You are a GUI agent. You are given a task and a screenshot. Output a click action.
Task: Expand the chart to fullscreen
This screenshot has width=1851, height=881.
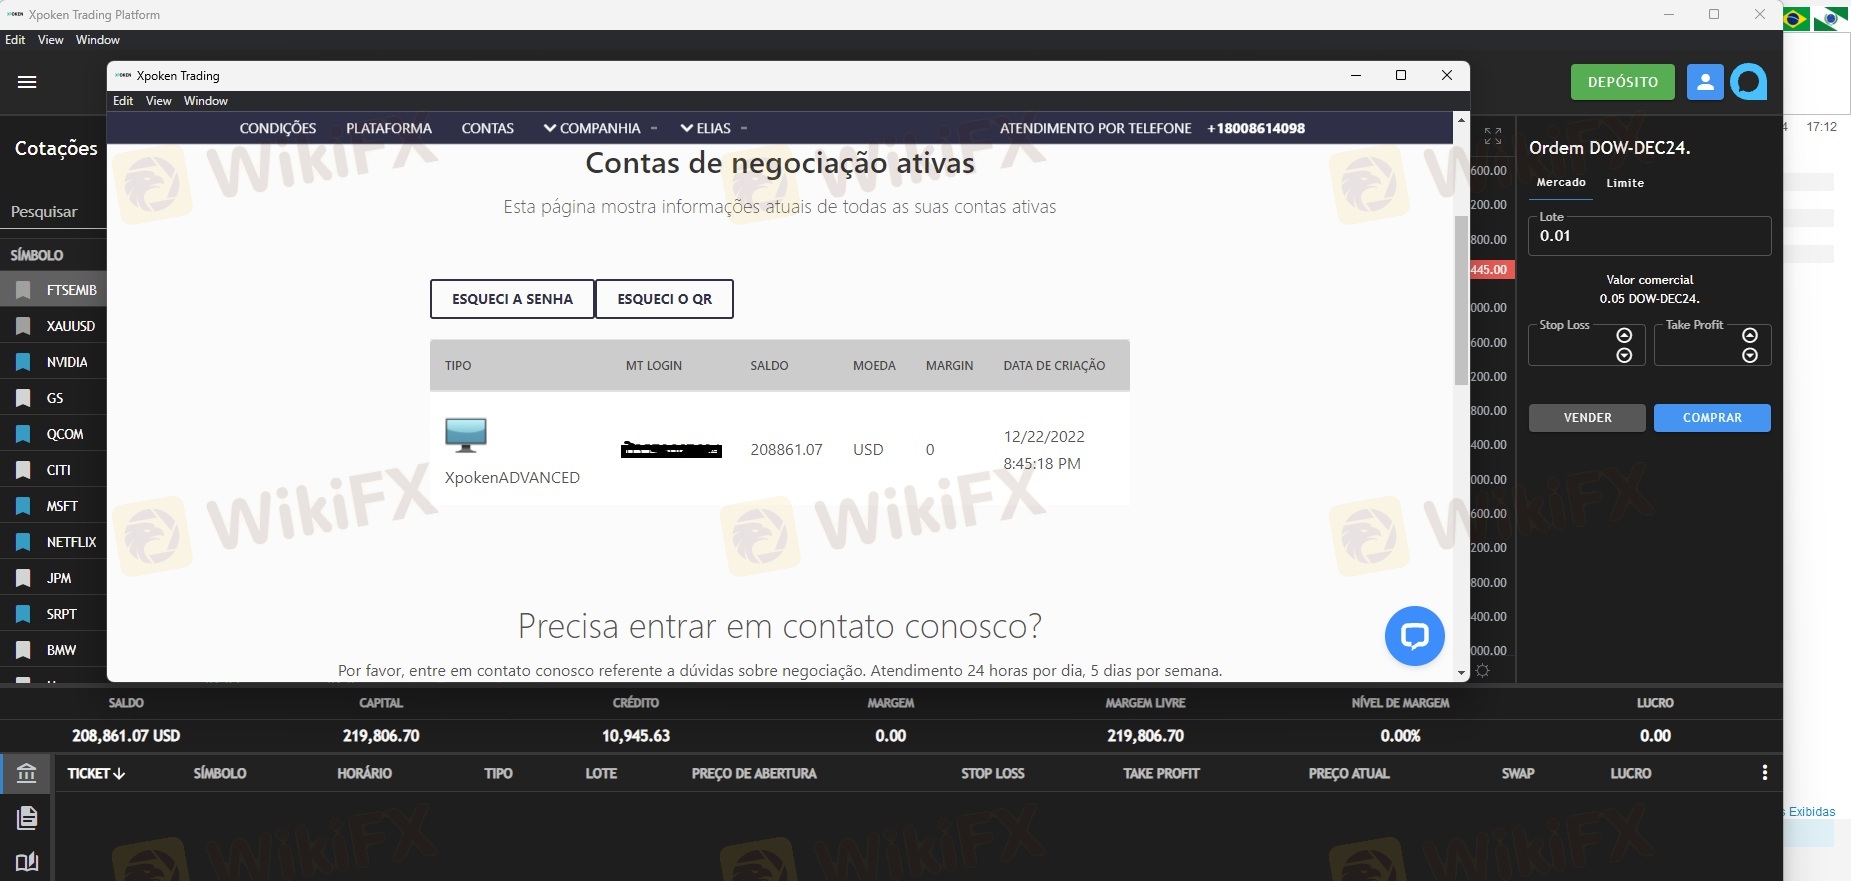1493,136
